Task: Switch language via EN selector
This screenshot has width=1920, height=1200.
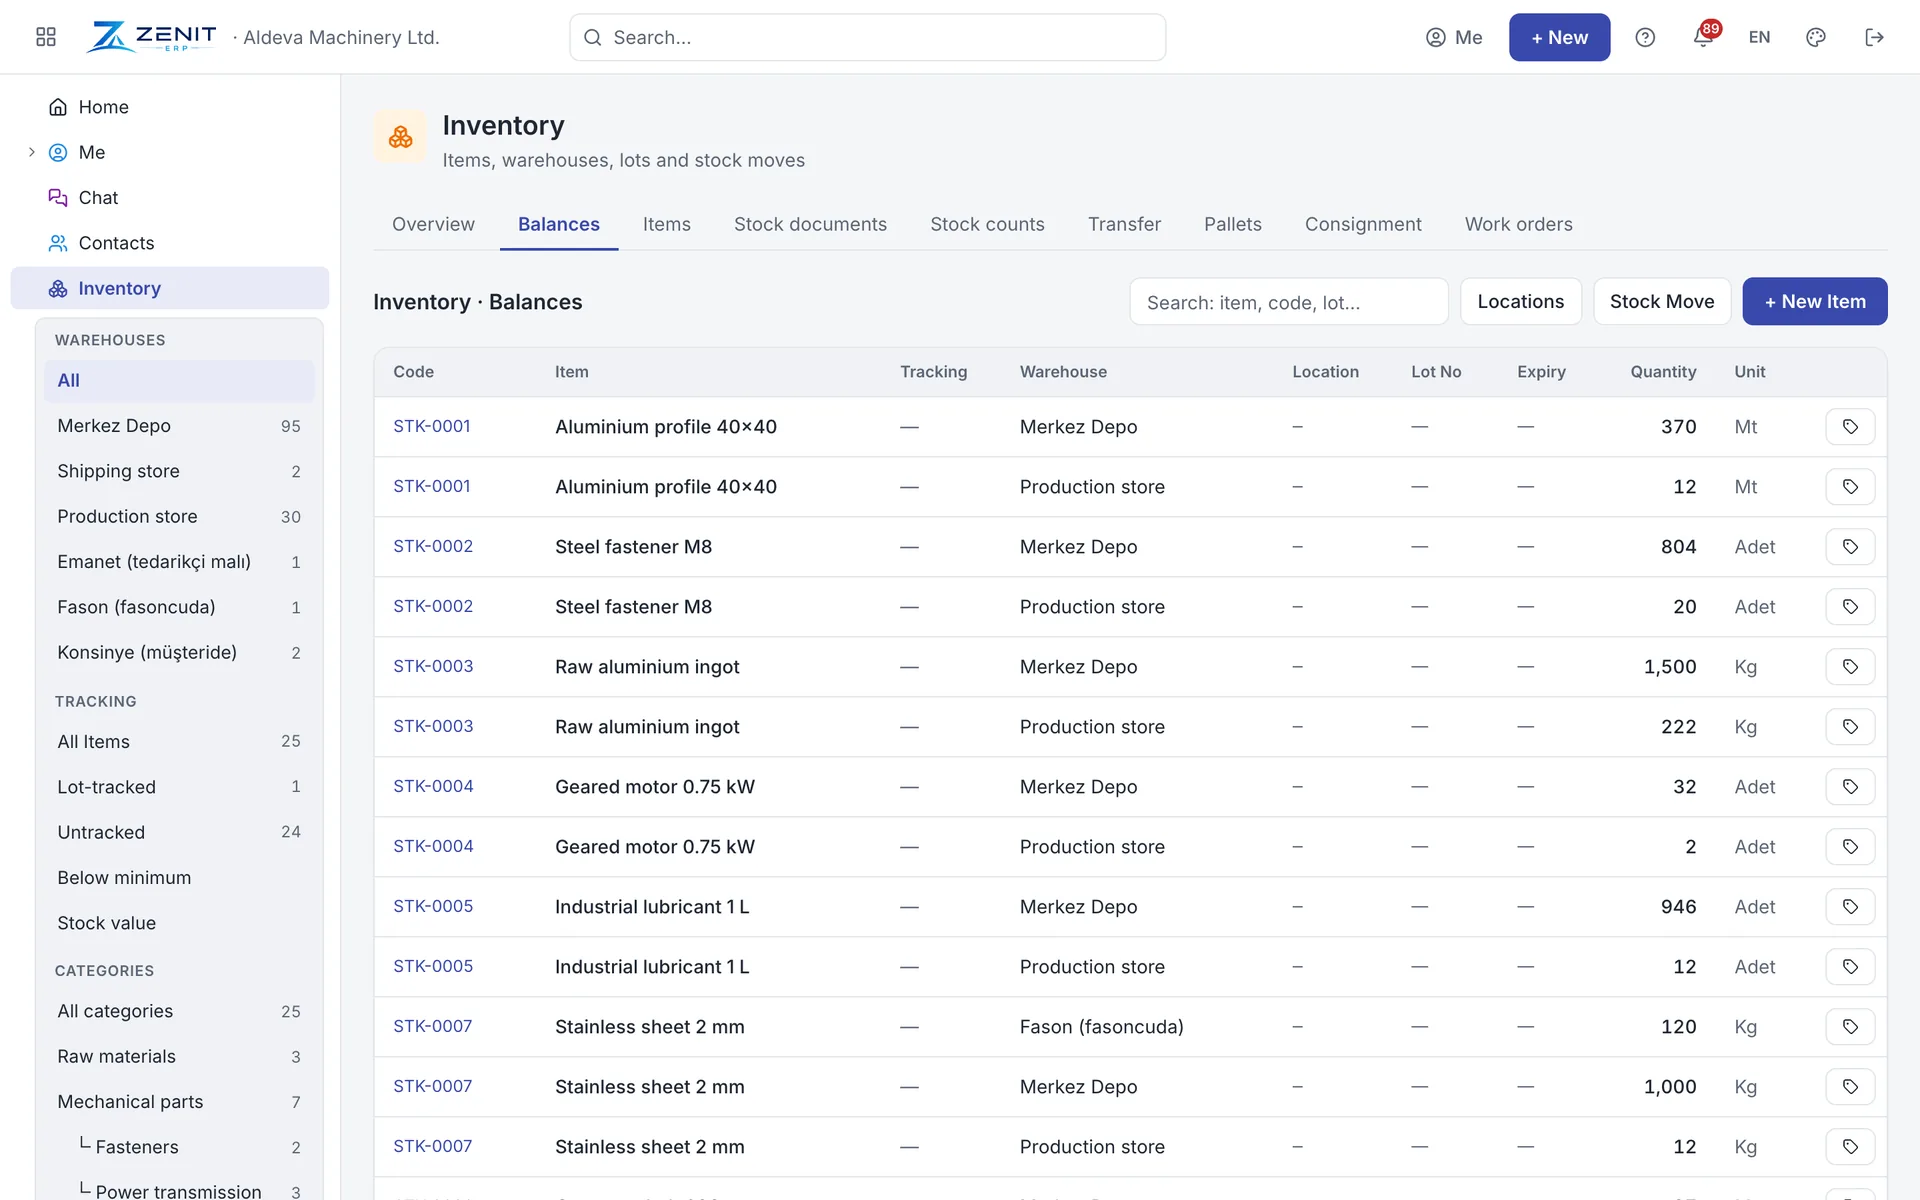Action: click(1759, 37)
